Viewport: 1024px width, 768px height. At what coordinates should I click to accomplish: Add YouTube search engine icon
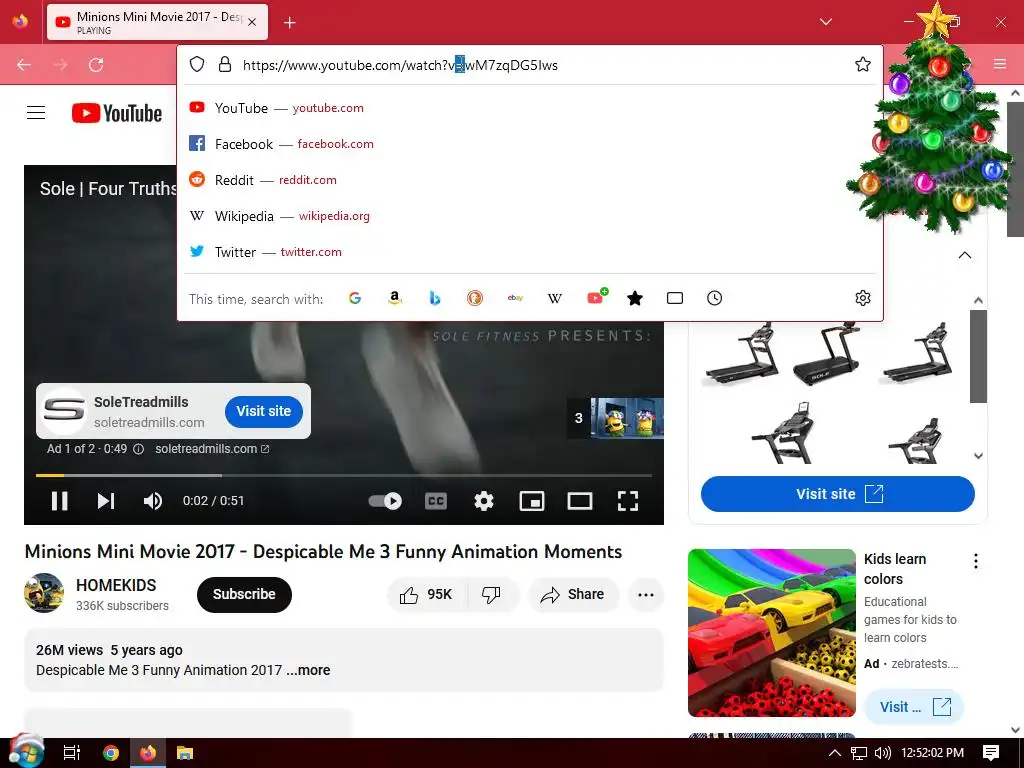(x=596, y=298)
